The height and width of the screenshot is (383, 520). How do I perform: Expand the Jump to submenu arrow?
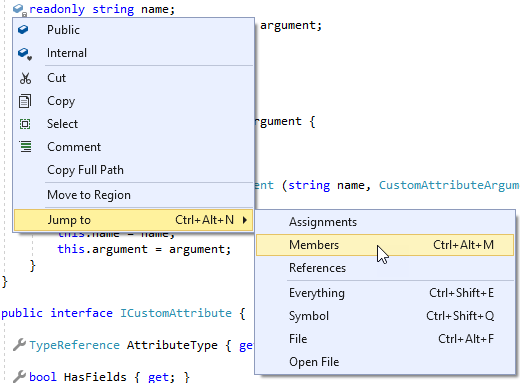coord(245,220)
